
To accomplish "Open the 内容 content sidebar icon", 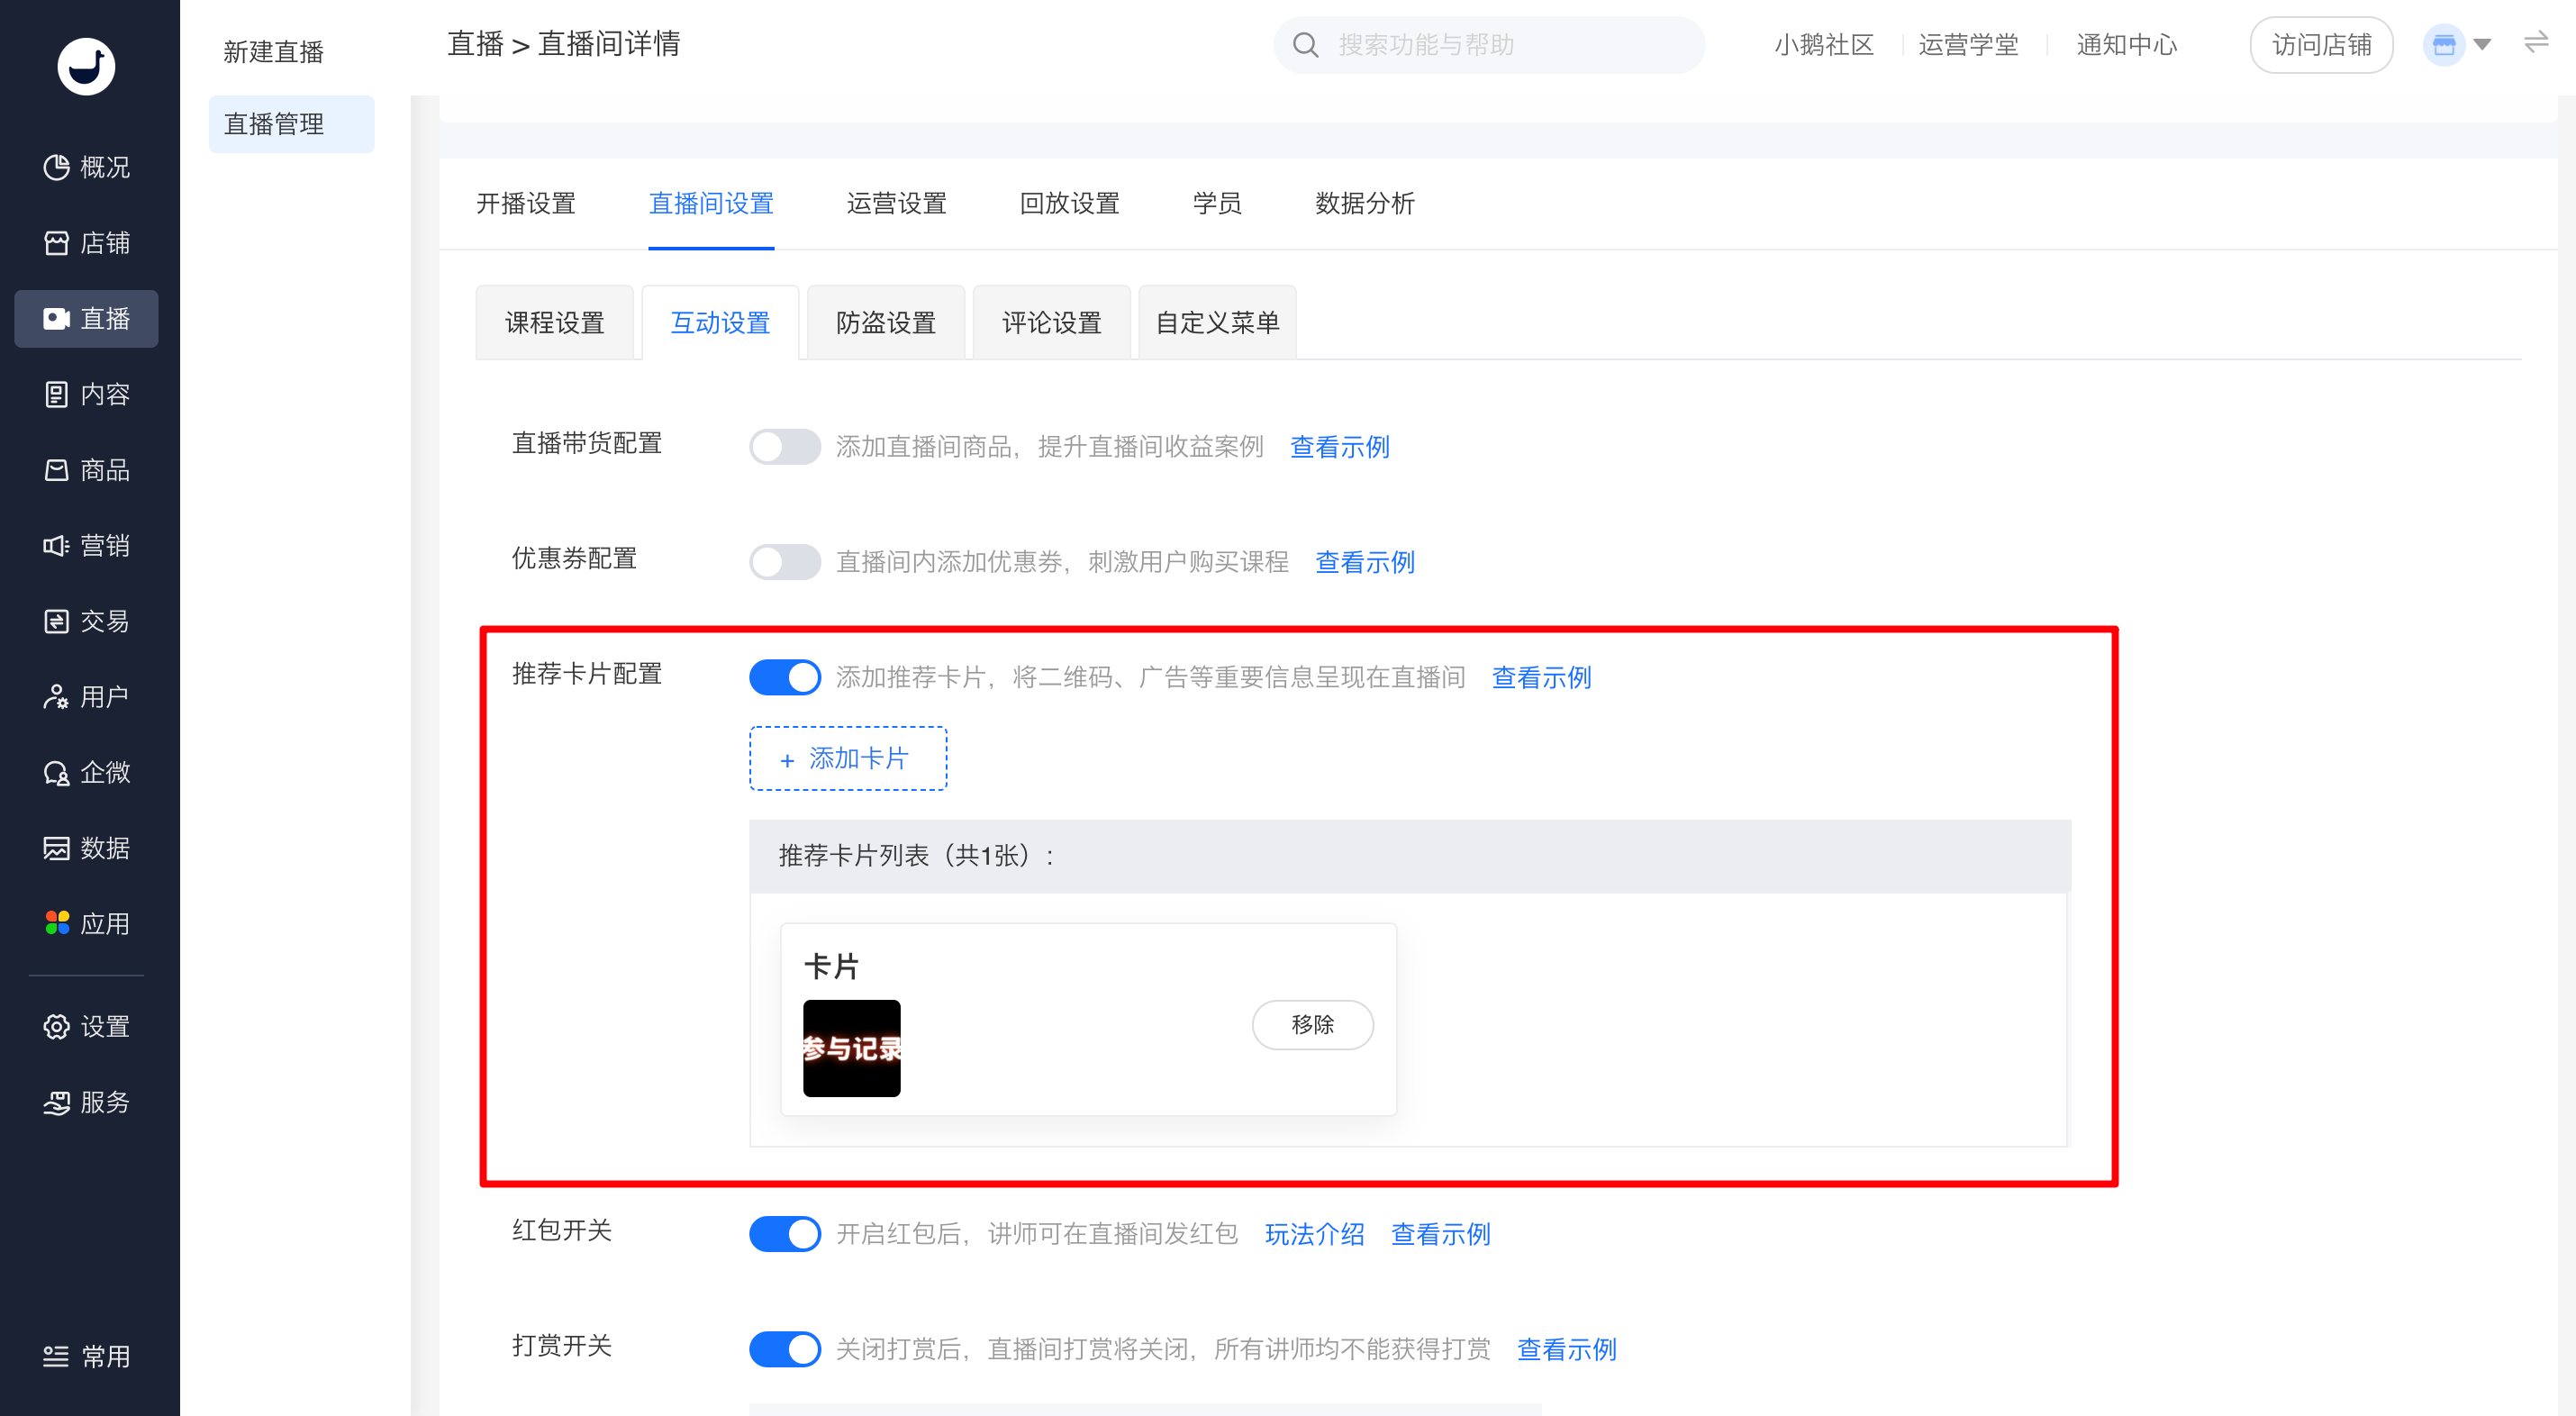I will [x=56, y=394].
